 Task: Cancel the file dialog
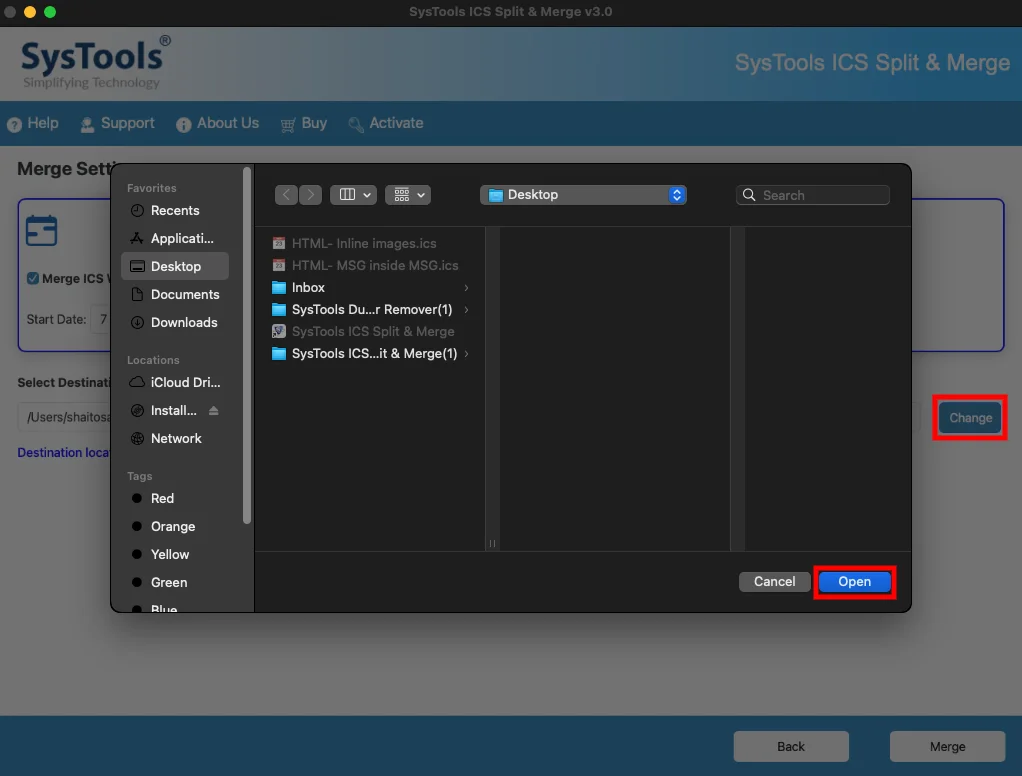[x=774, y=582]
